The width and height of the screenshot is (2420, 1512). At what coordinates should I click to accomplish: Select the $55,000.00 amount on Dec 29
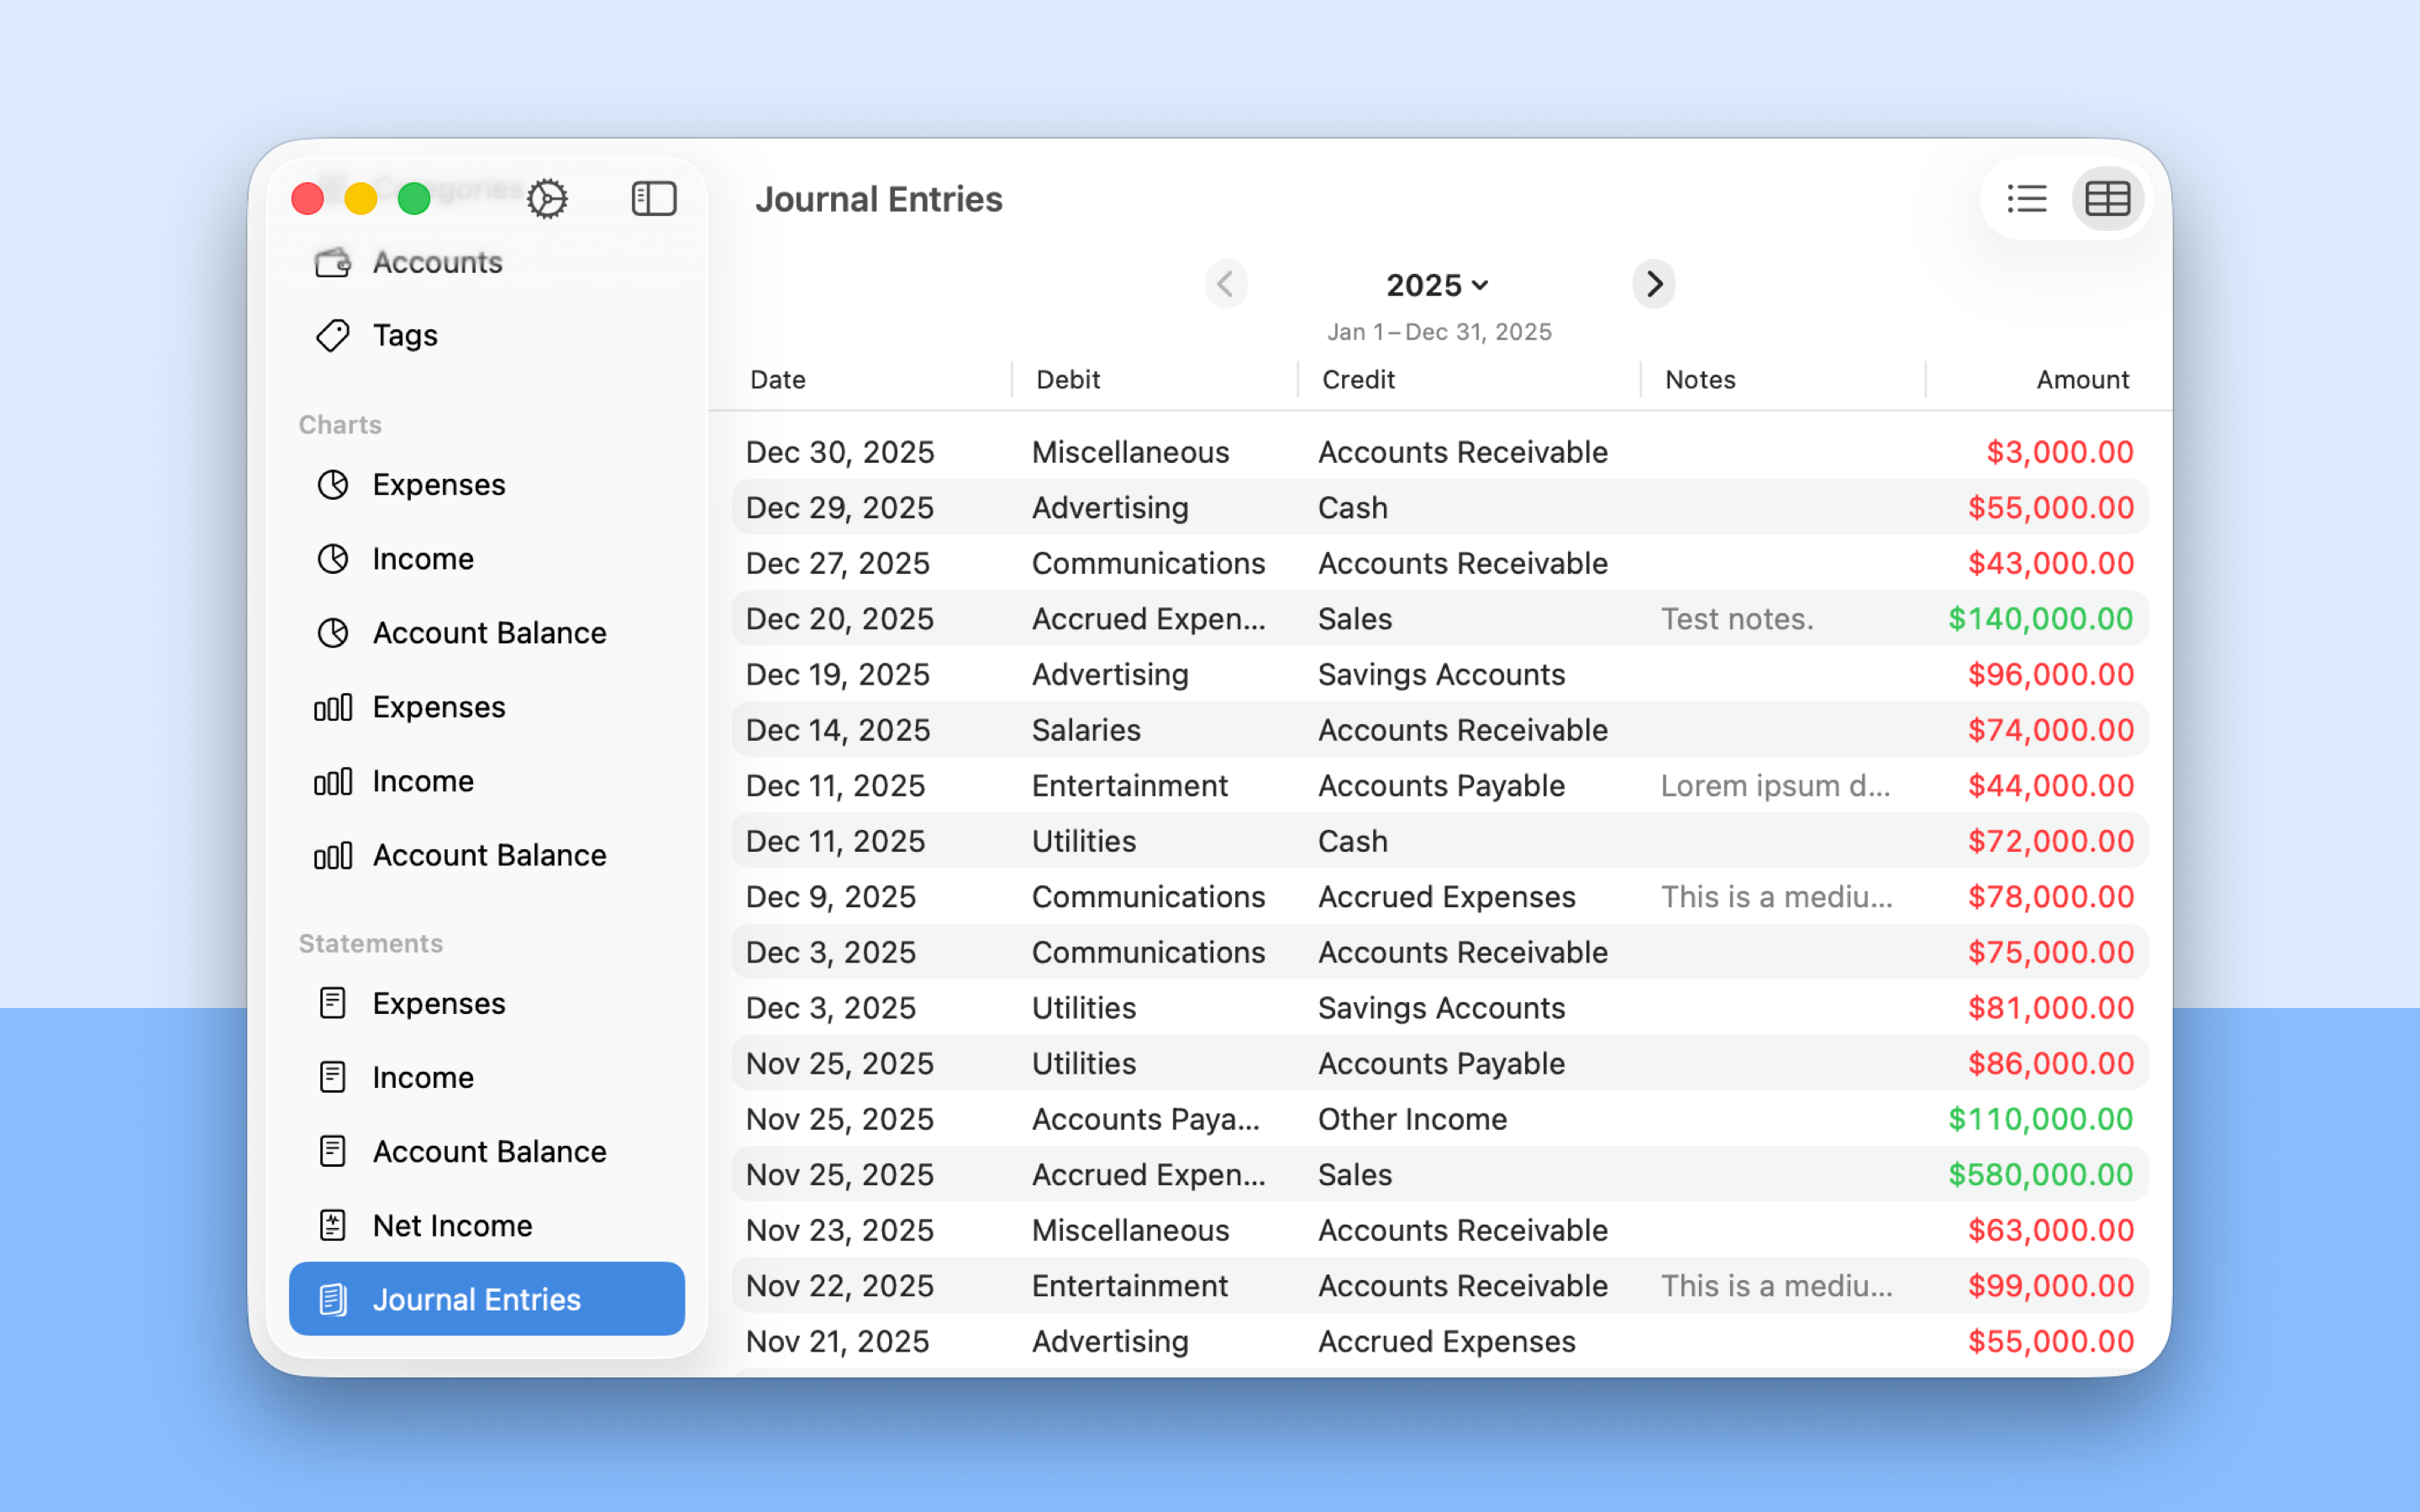click(x=2051, y=508)
